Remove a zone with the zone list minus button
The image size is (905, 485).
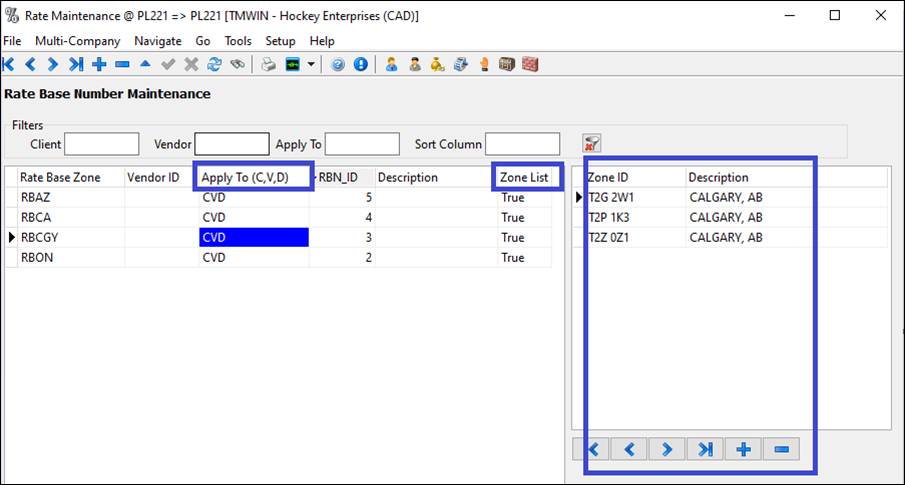(x=781, y=450)
